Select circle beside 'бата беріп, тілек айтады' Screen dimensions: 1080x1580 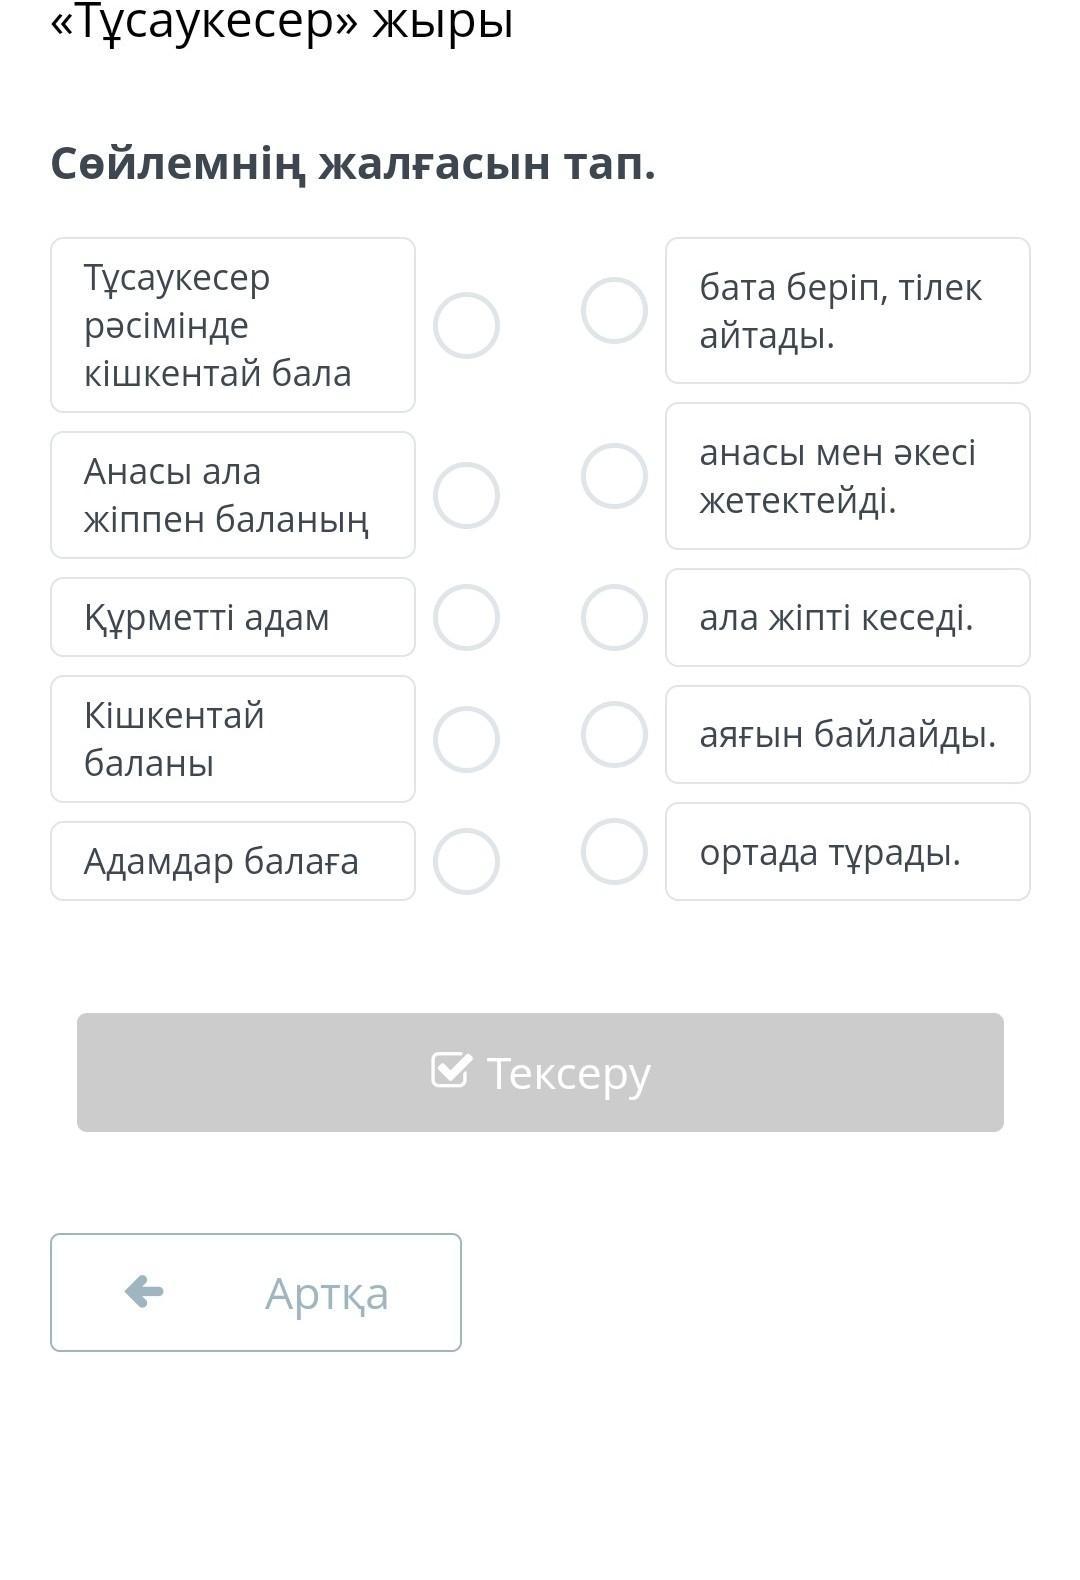(x=614, y=310)
